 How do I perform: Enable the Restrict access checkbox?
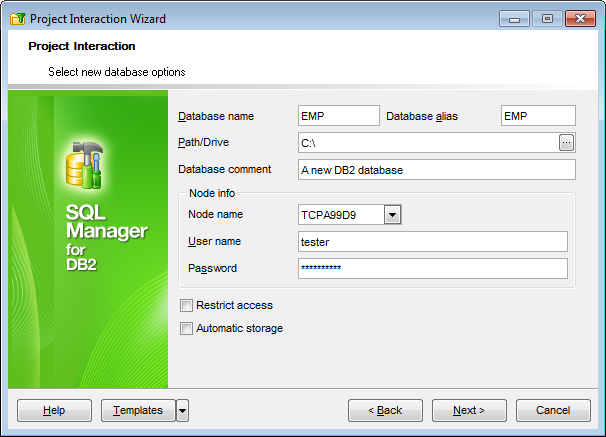click(x=186, y=306)
